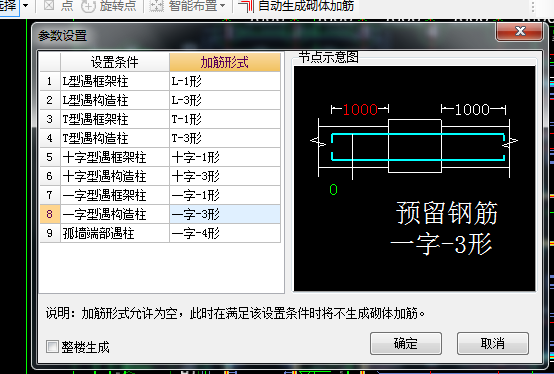
Task: Click the L-1形 cell
Action: [225, 81]
